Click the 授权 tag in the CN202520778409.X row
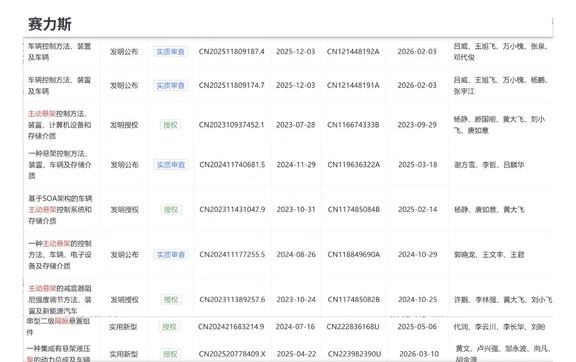This screenshot has height=362, width=576. pyautogui.click(x=170, y=354)
